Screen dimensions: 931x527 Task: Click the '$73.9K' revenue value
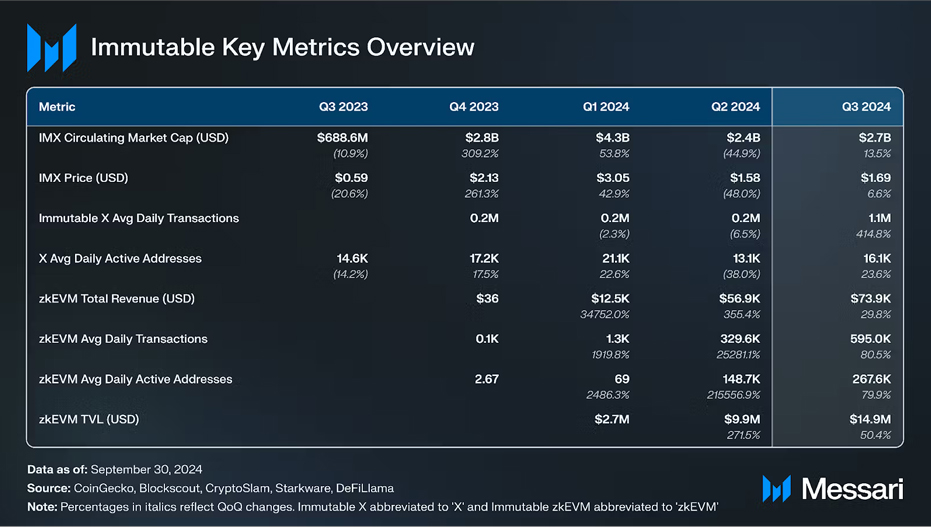(x=870, y=299)
